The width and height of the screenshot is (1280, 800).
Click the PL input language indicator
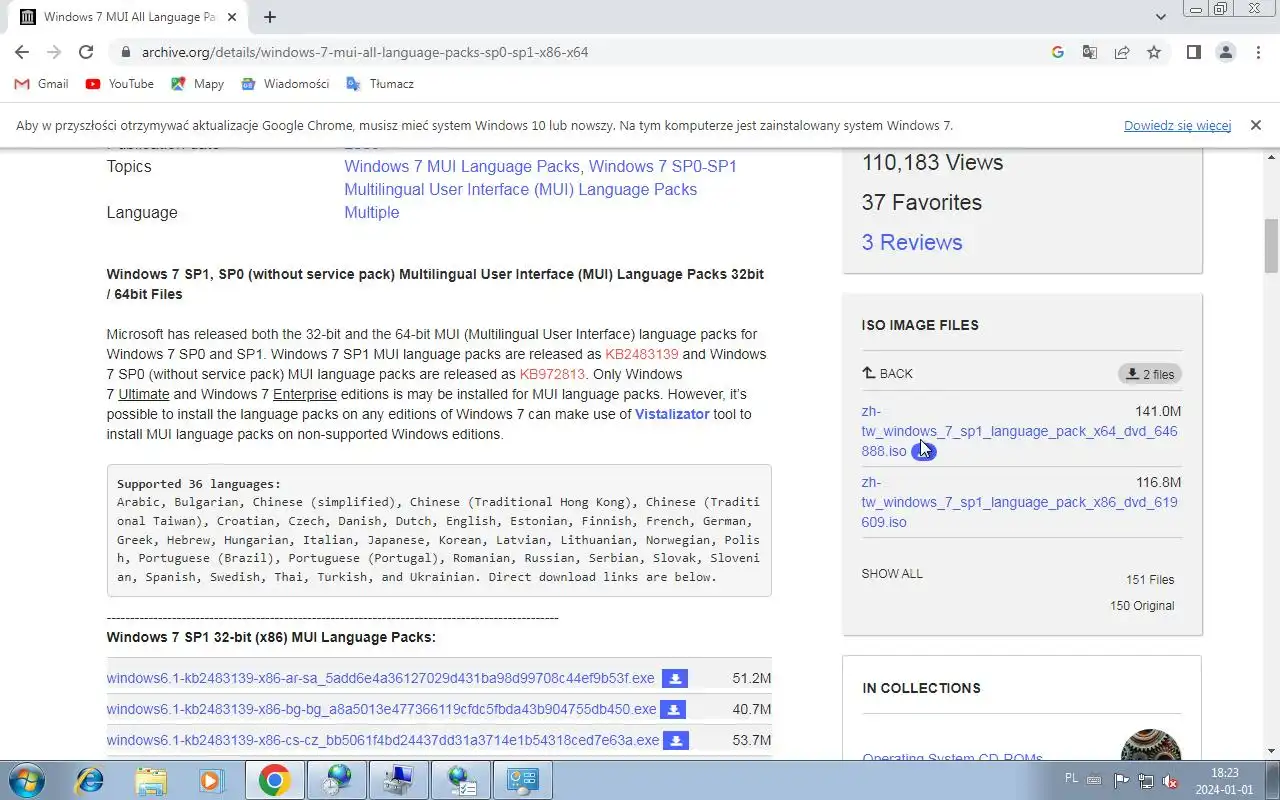[1072, 779]
